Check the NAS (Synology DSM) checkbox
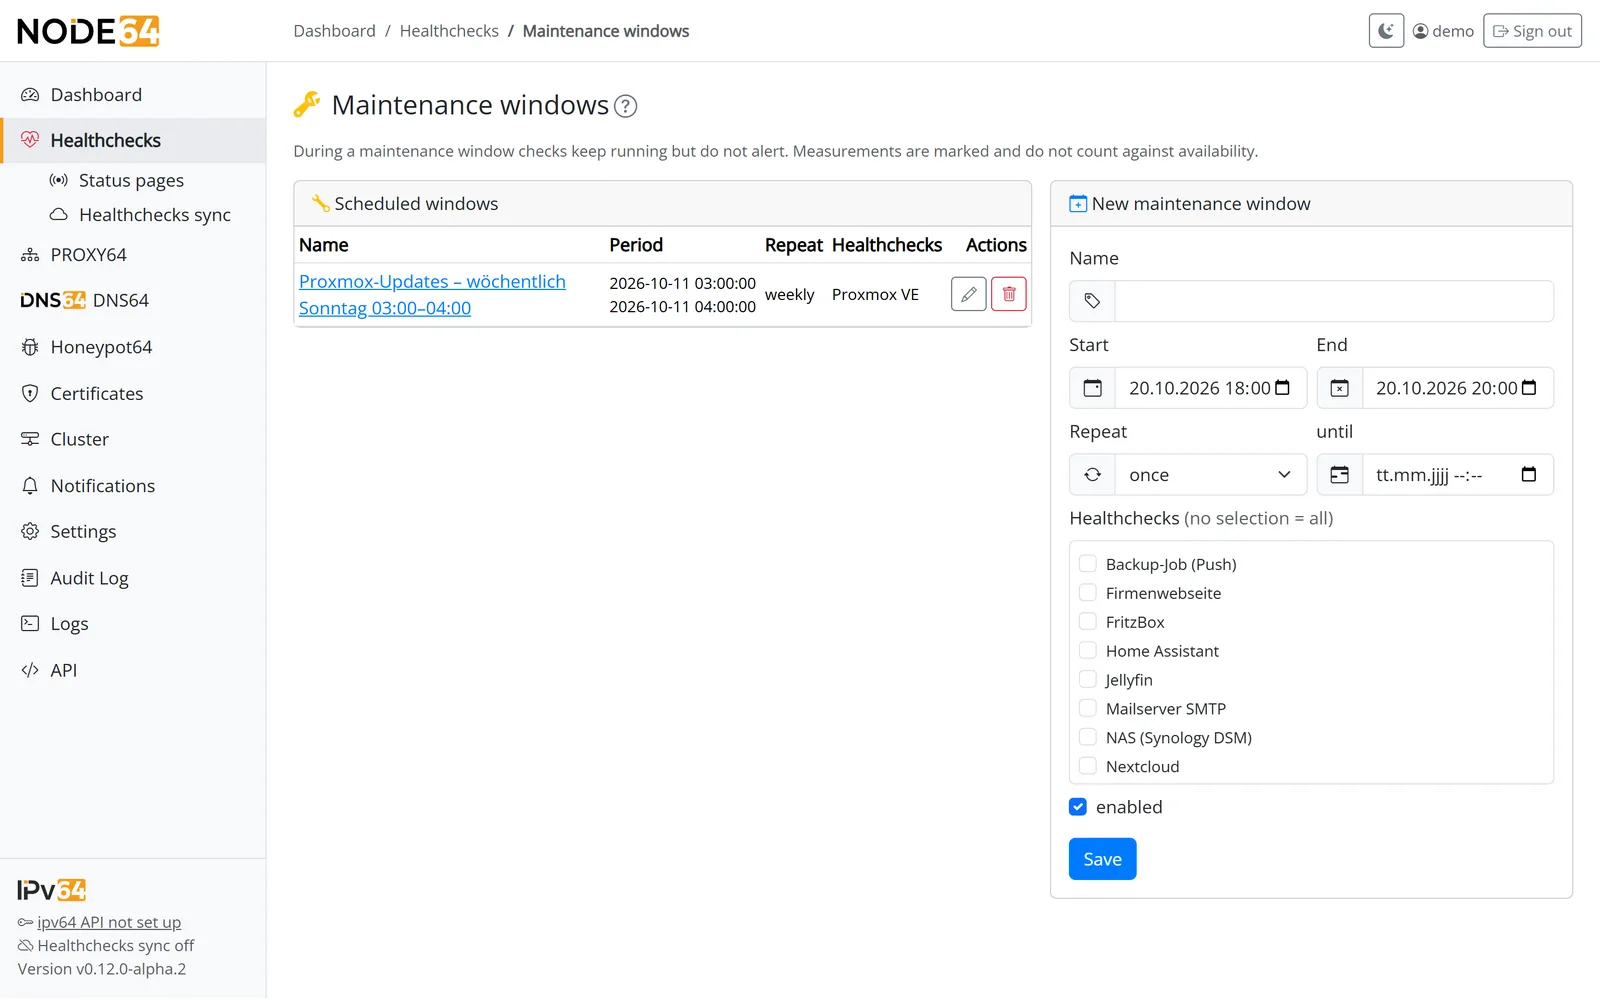Screen dimensions: 1600x1000 1088,738
